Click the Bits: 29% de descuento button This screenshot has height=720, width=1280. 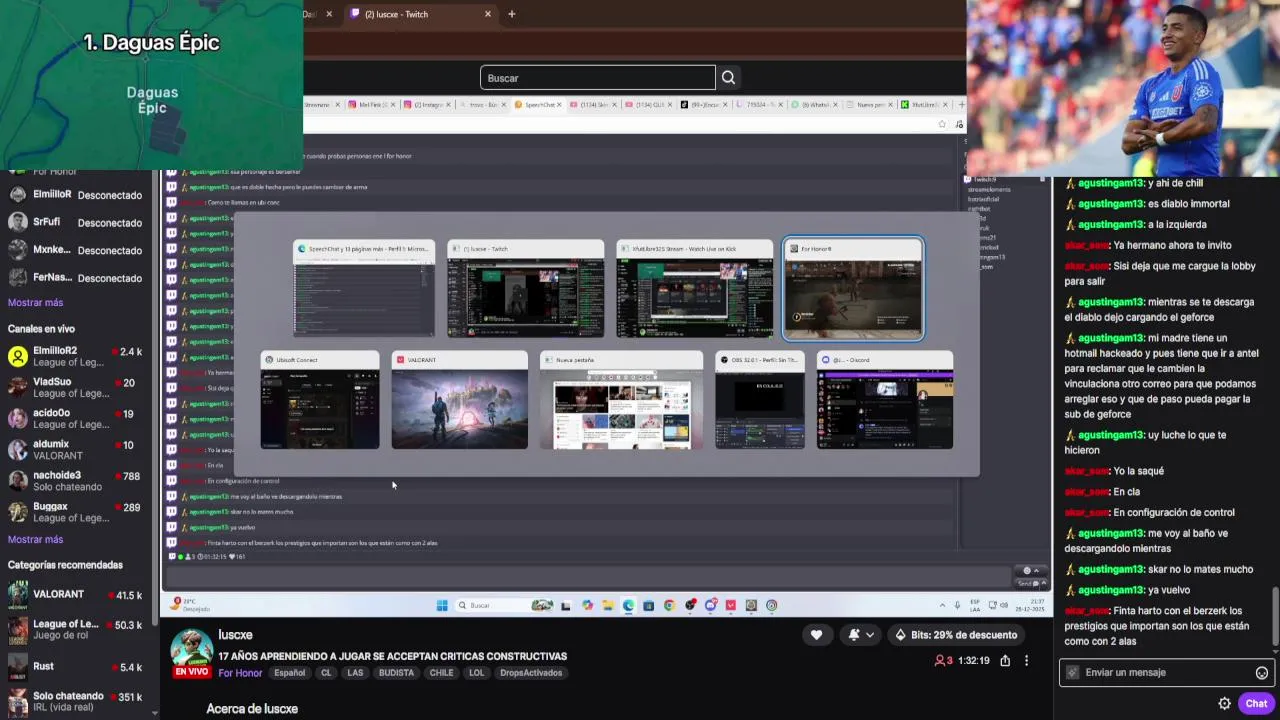click(x=956, y=635)
